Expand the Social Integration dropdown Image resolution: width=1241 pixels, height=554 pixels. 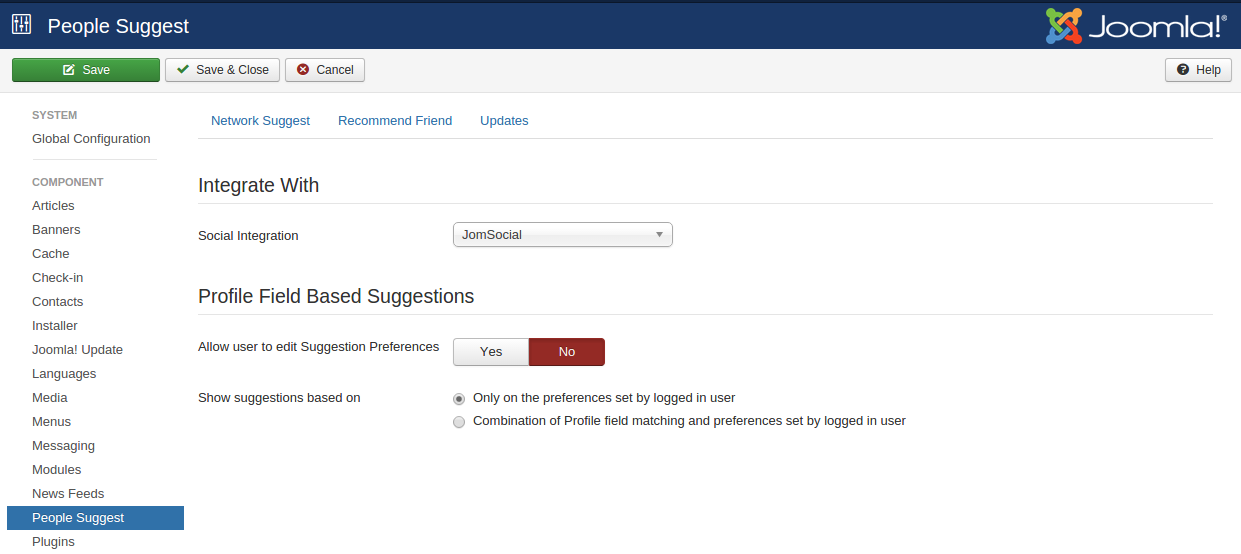pyautogui.click(x=562, y=235)
